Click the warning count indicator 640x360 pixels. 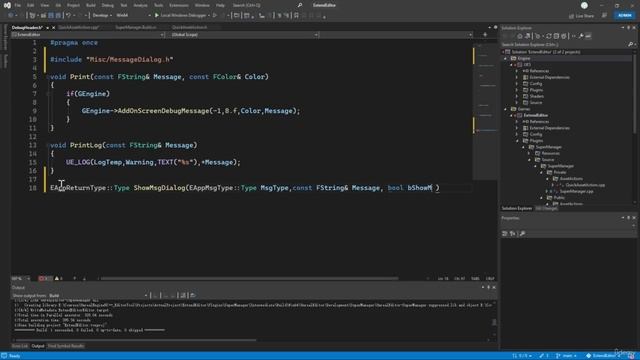point(58,279)
